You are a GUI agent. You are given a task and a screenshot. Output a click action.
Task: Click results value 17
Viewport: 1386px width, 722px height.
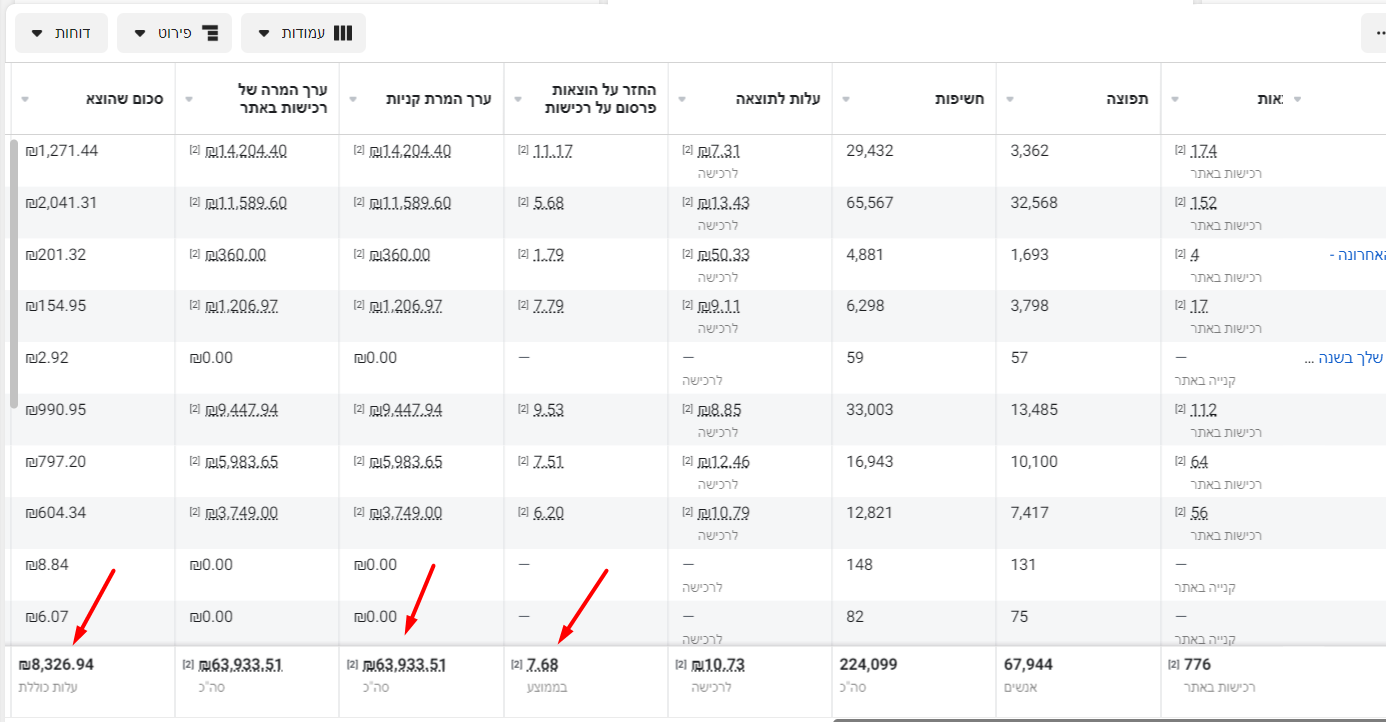click(x=1200, y=305)
